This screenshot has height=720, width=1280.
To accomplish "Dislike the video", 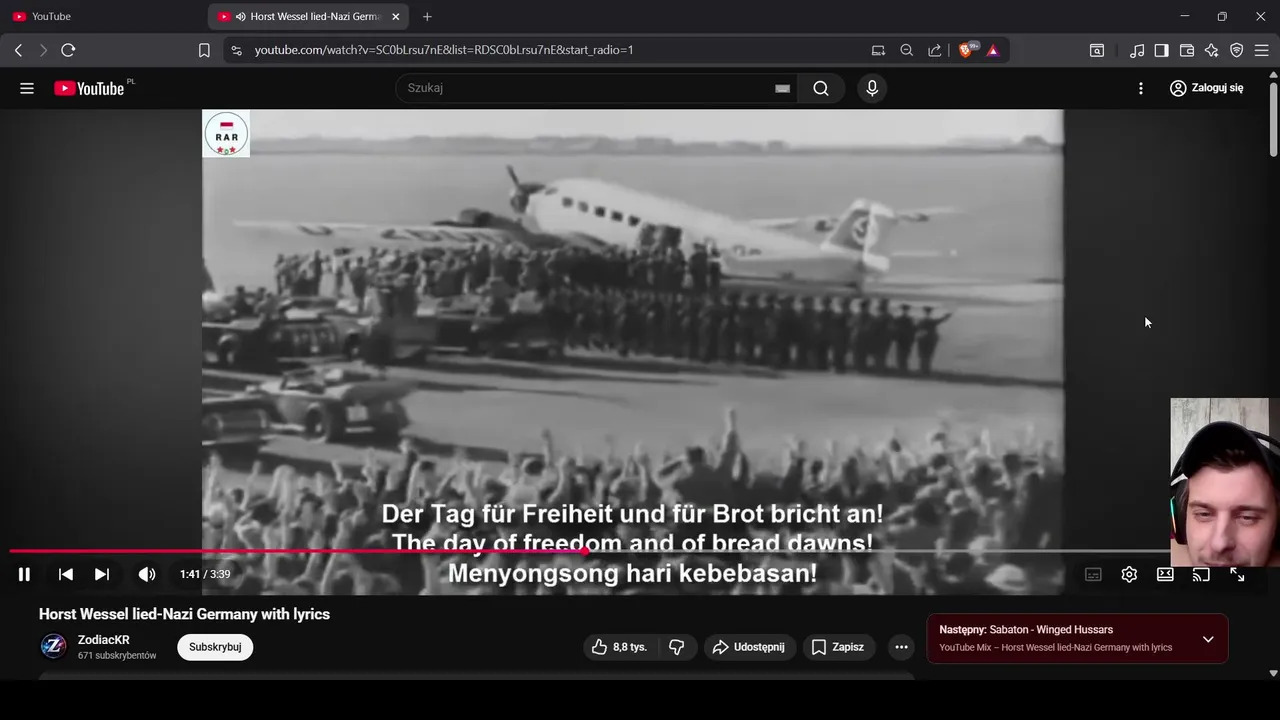I will [x=677, y=647].
